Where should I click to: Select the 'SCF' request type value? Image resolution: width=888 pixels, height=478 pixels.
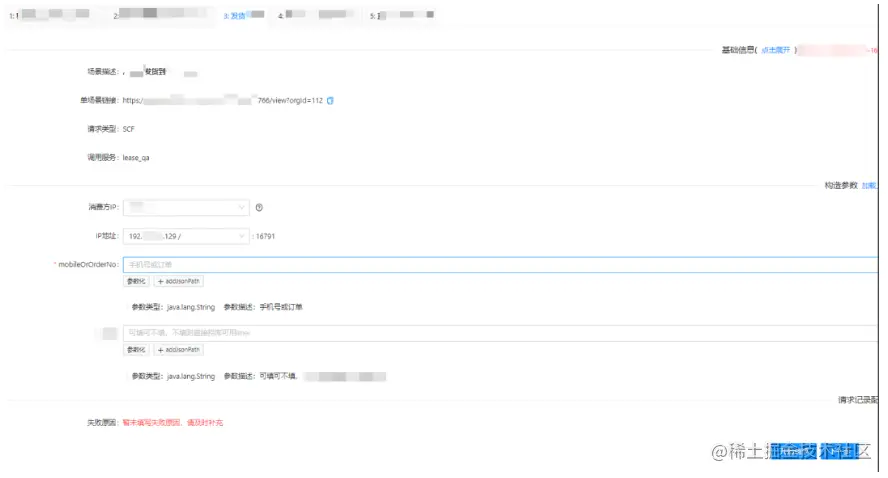click(129, 130)
